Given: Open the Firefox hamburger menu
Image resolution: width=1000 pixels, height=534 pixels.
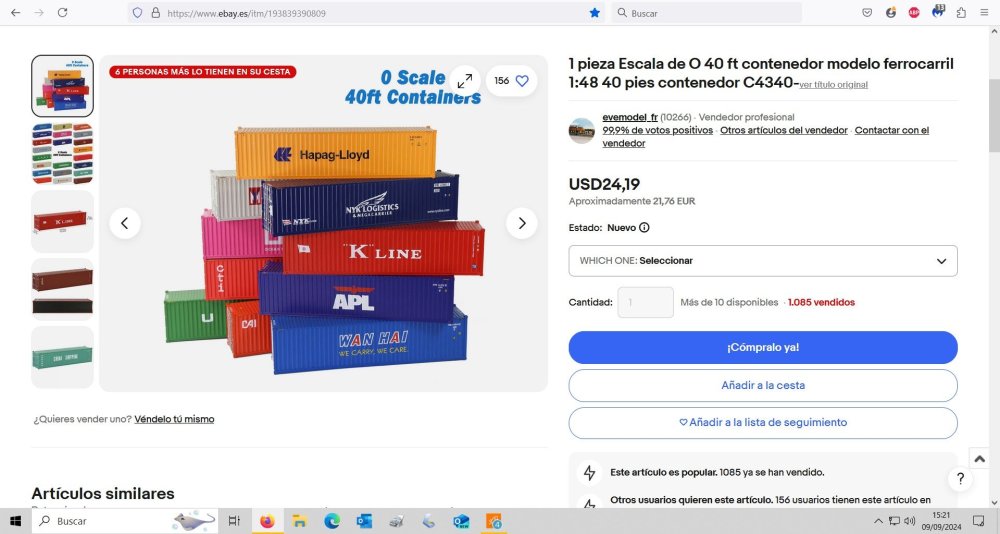Looking at the screenshot, I should point(984,13).
